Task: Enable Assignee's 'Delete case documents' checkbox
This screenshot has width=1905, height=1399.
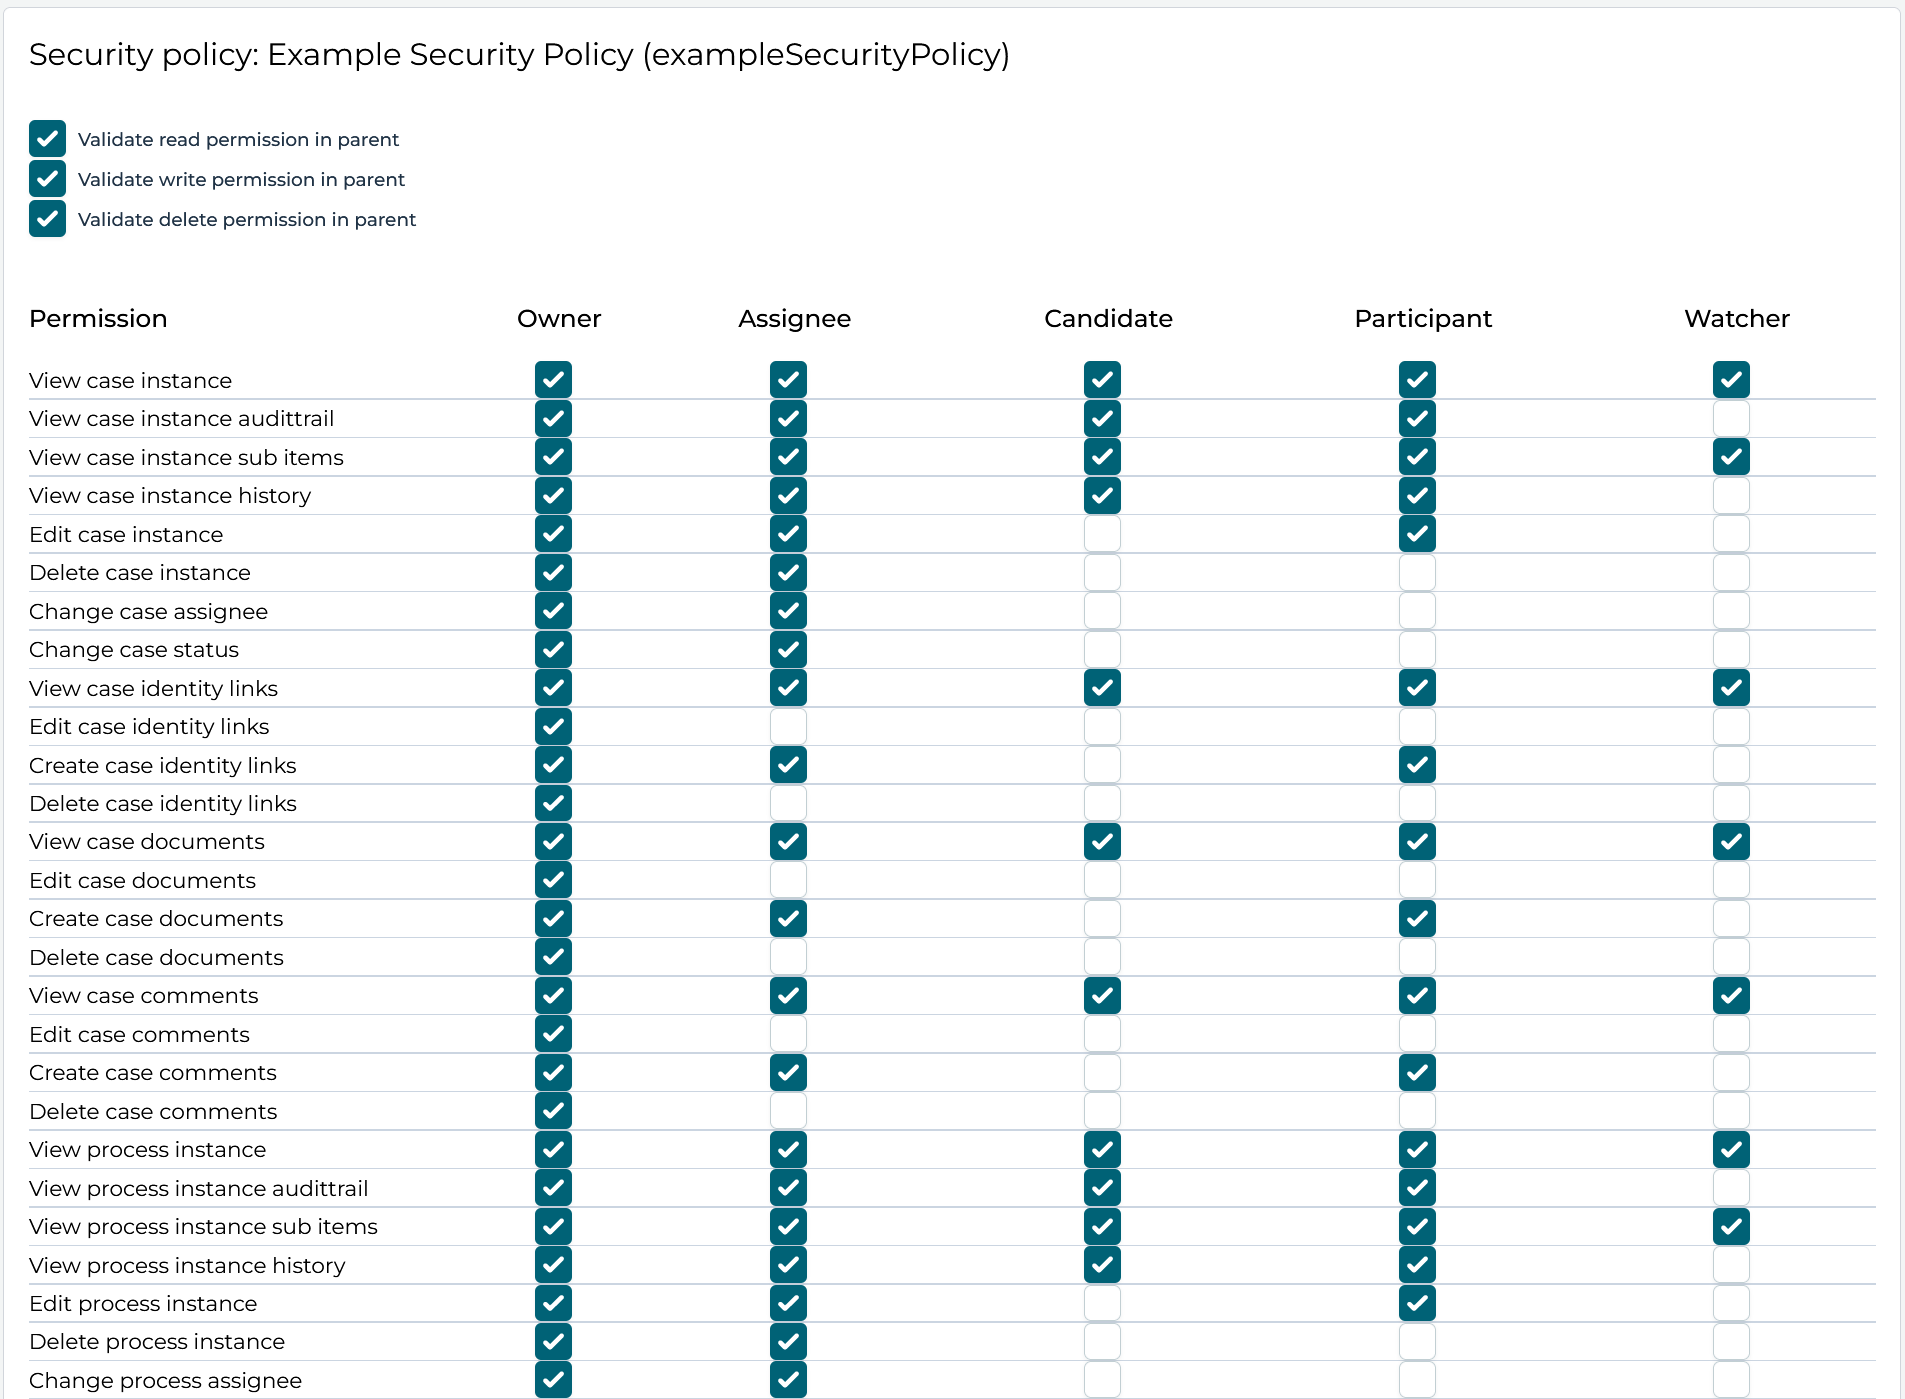Action: coord(789,957)
